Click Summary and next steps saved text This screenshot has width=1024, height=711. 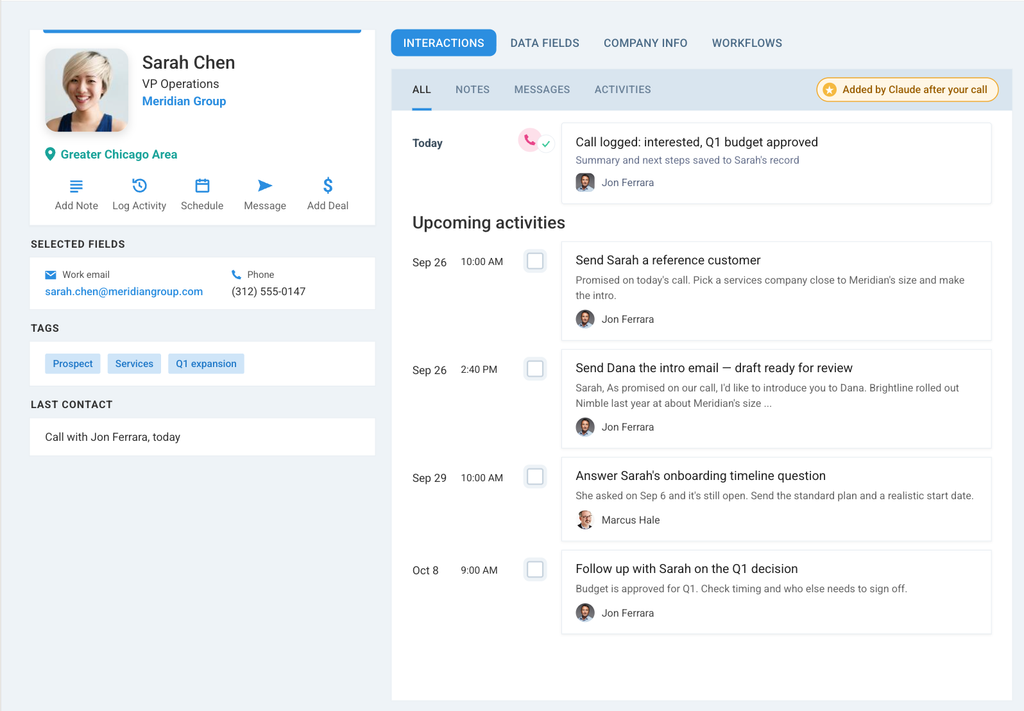pyautogui.click(x=687, y=160)
